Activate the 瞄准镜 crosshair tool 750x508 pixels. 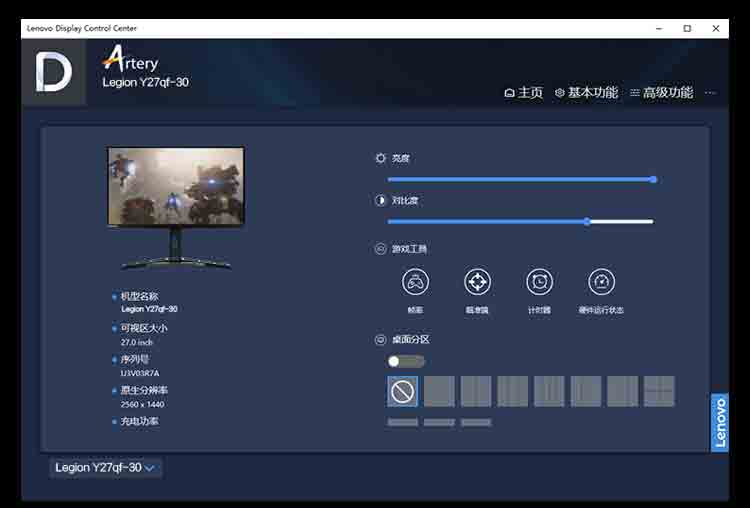[477, 282]
